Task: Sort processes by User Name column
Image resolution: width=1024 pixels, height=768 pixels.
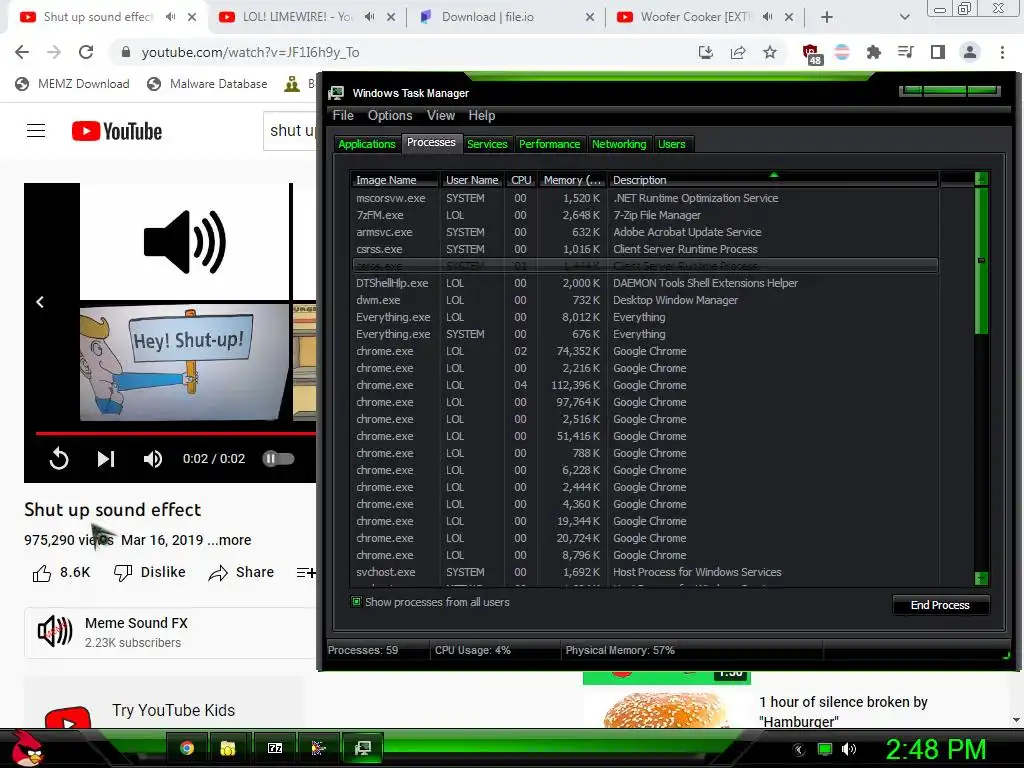Action: pyautogui.click(x=472, y=180)
